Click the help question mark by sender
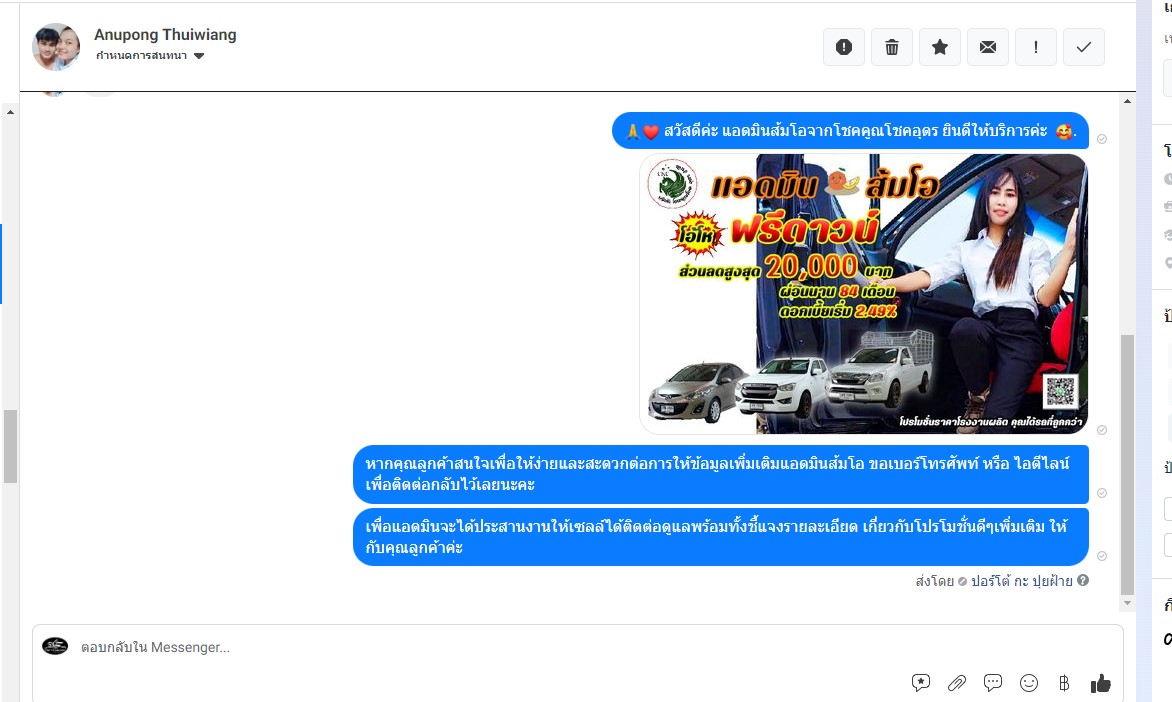The width and height of the screenshot is (1172, 702). point(1083,581)
